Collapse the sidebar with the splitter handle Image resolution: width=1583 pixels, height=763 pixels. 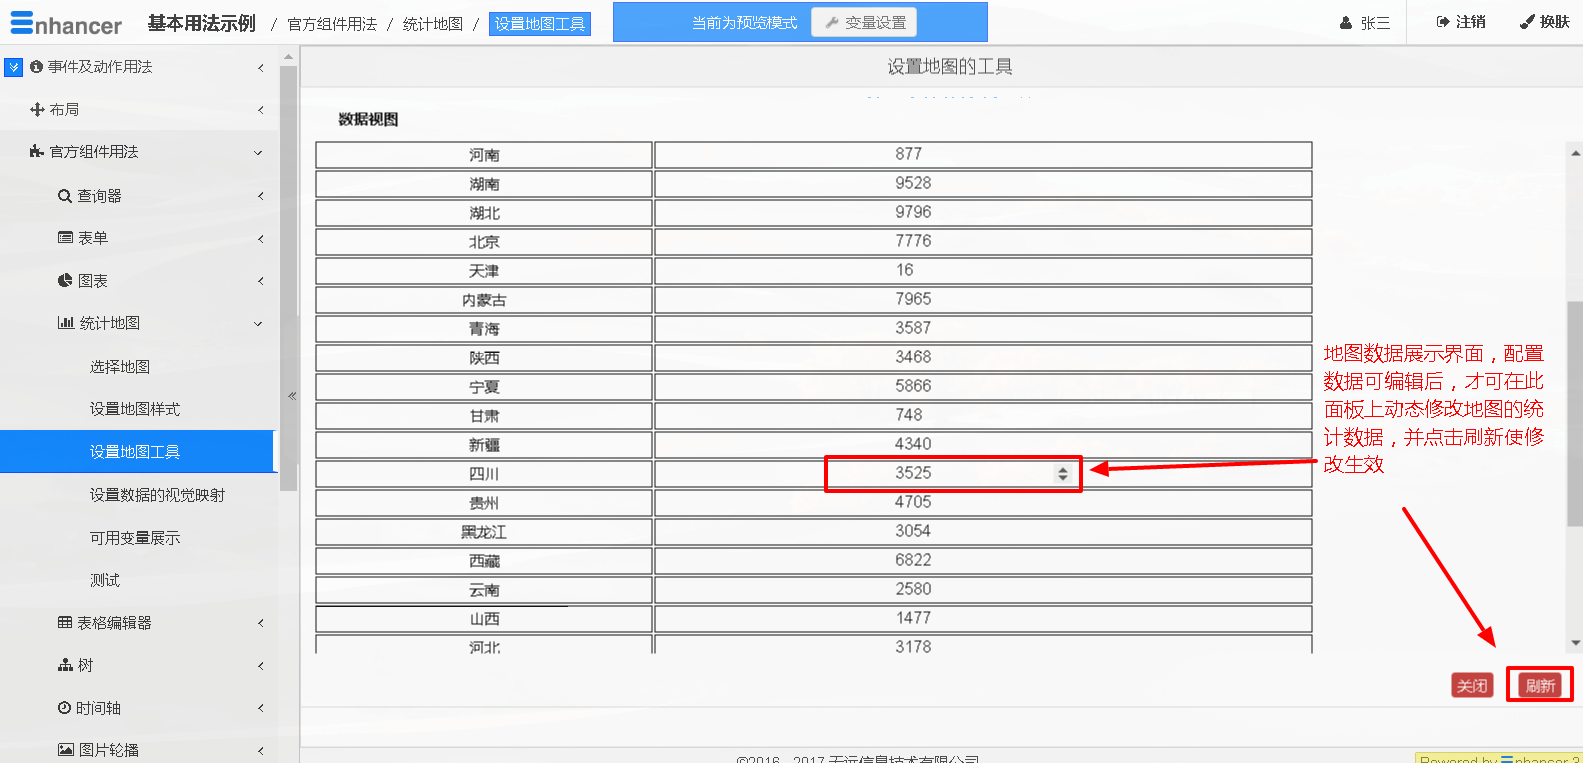click(292, 396)
